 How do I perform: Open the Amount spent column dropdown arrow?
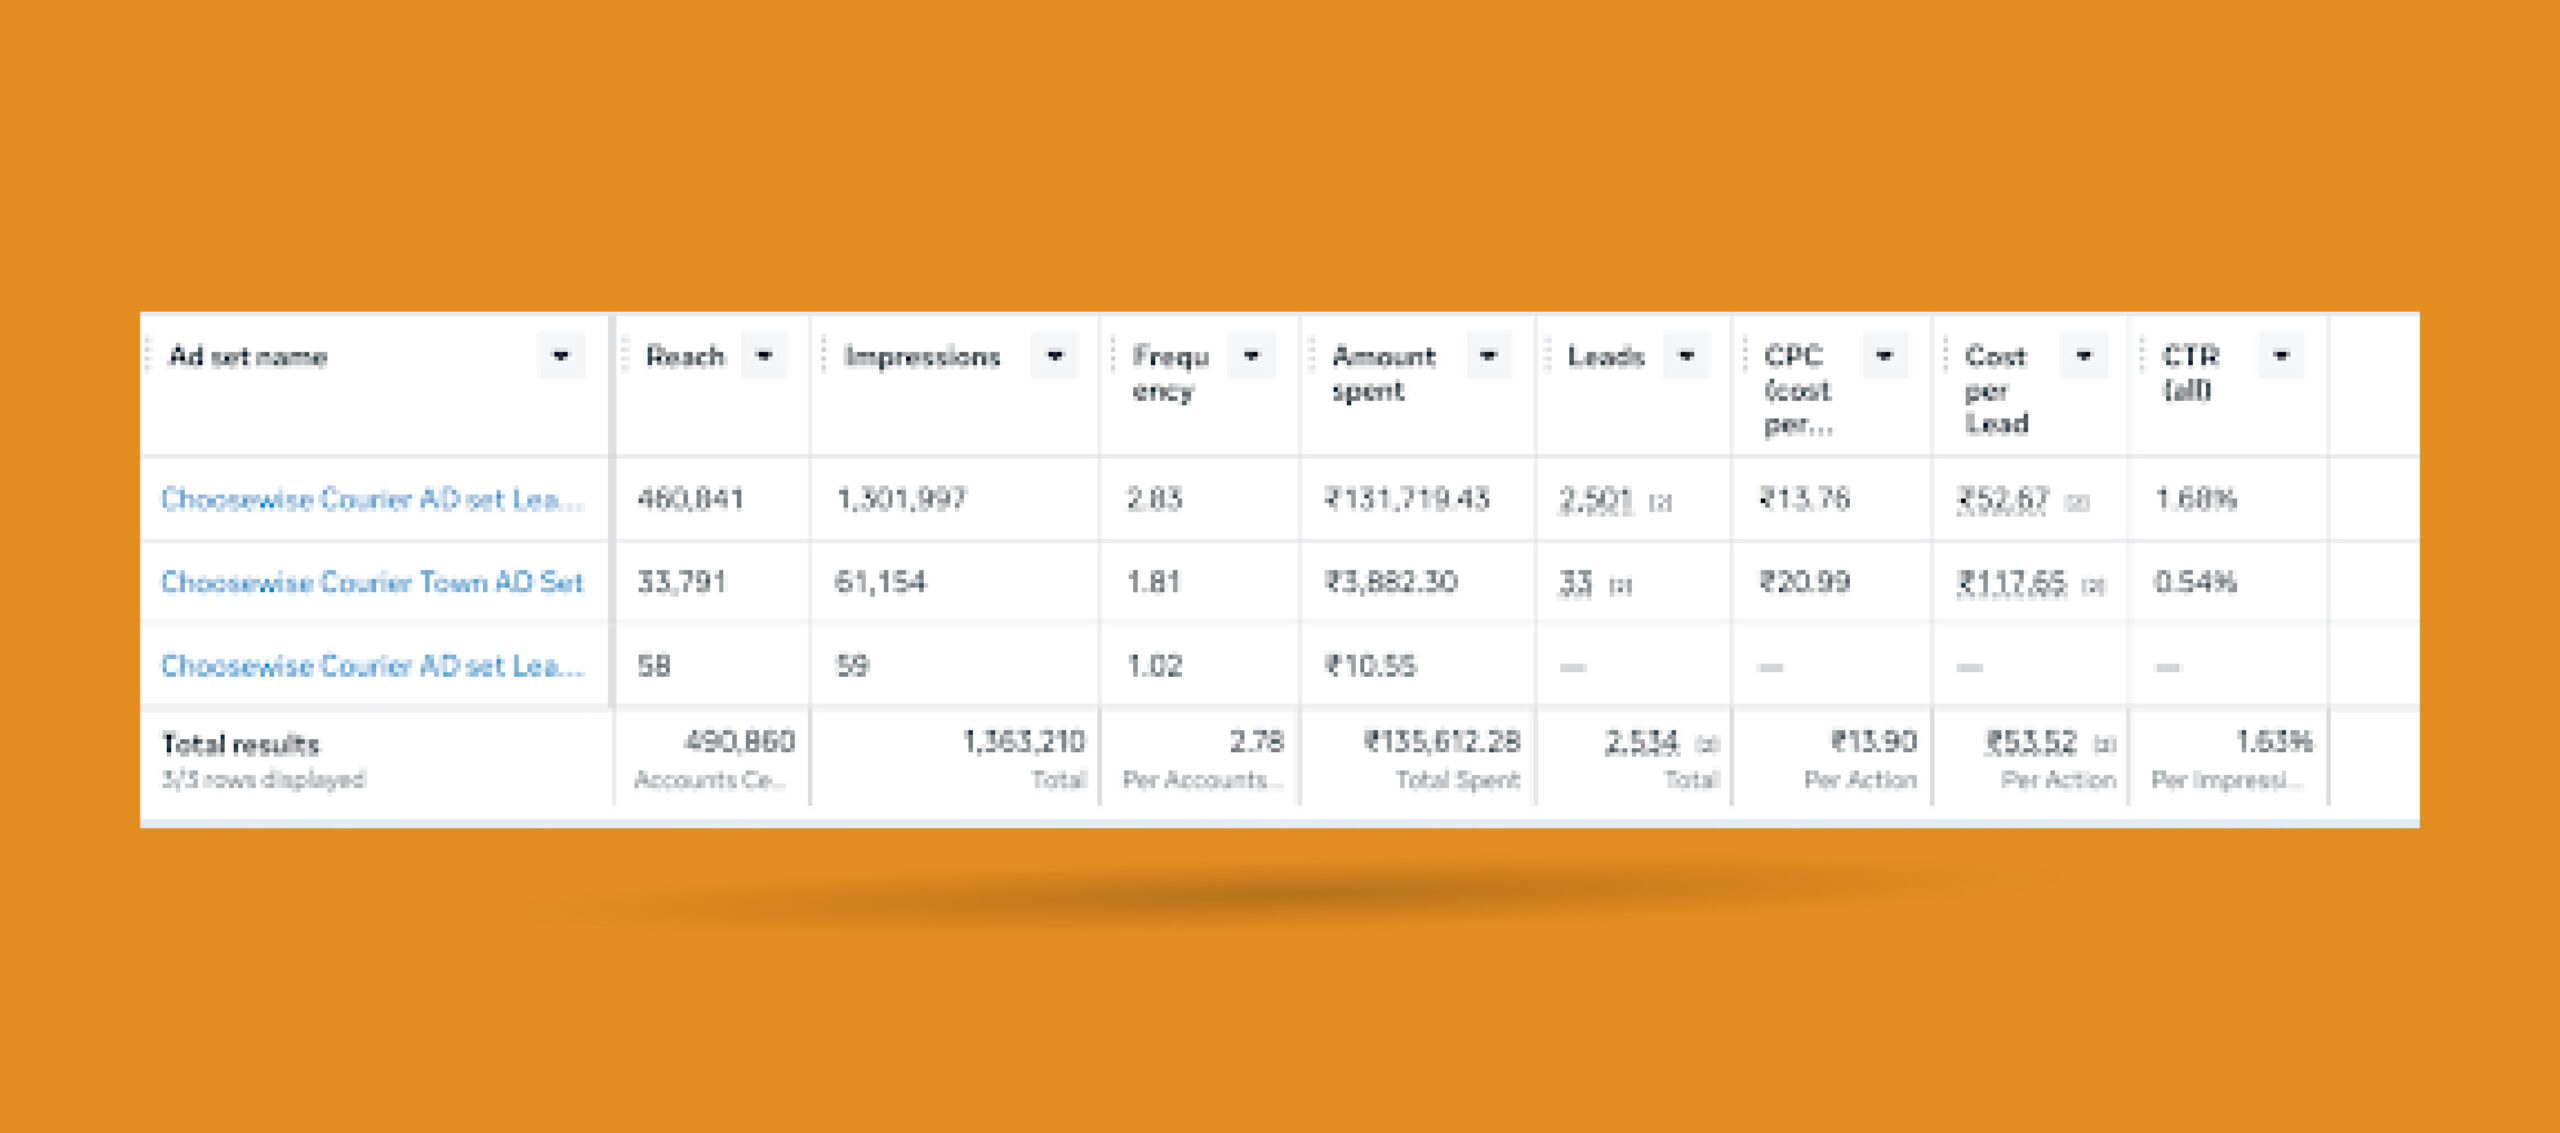1488,356
